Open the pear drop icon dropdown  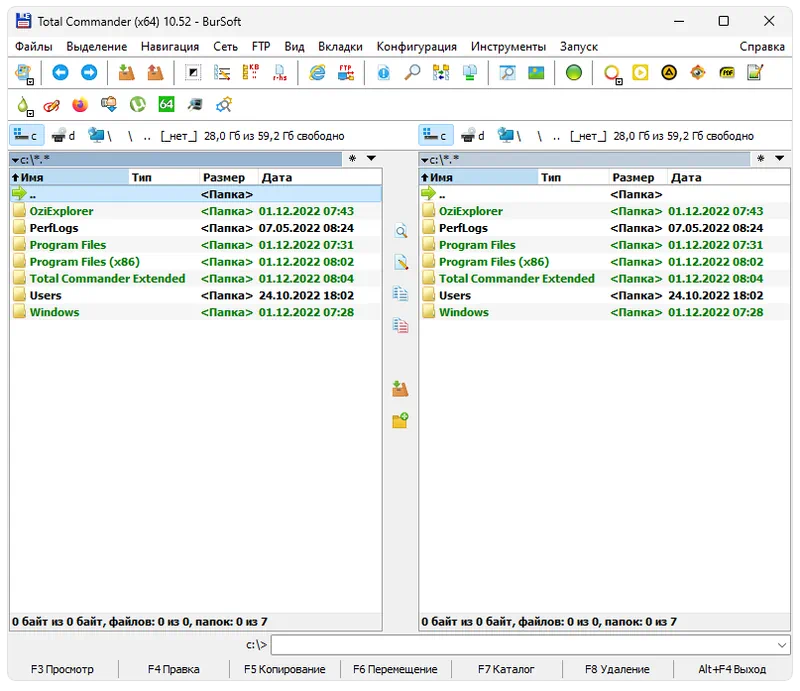pos(30,113)
